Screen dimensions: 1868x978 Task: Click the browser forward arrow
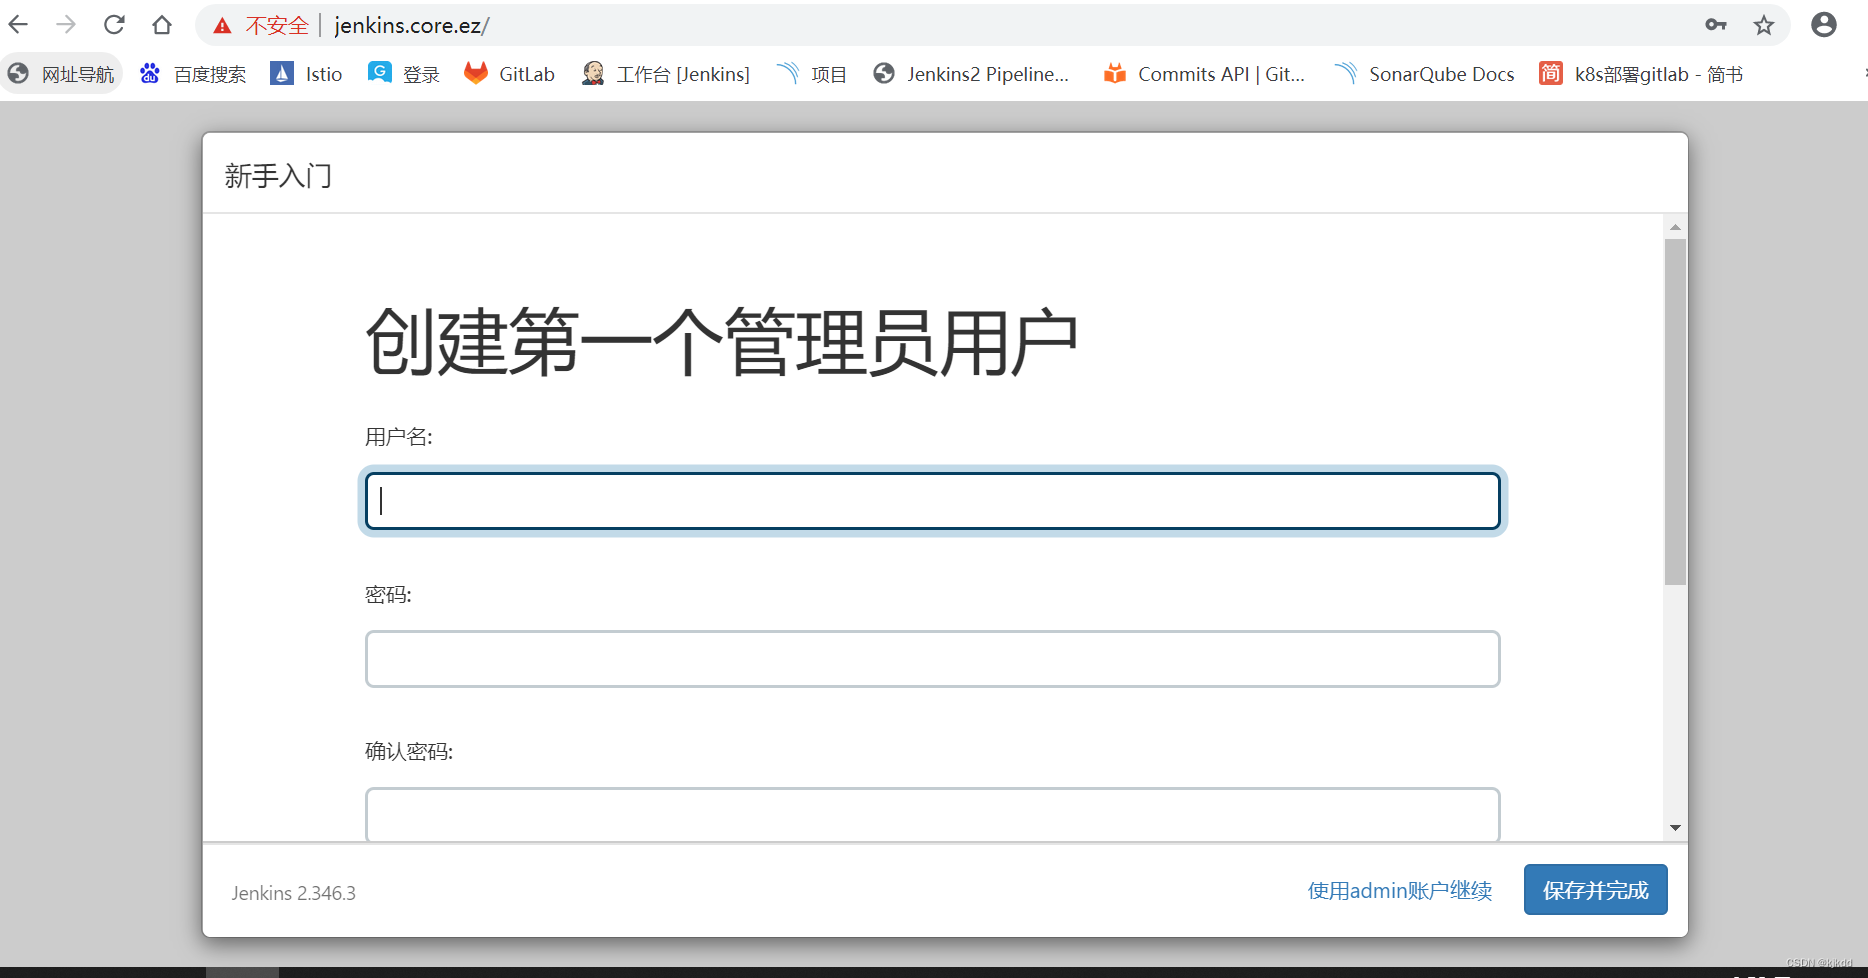66,25
